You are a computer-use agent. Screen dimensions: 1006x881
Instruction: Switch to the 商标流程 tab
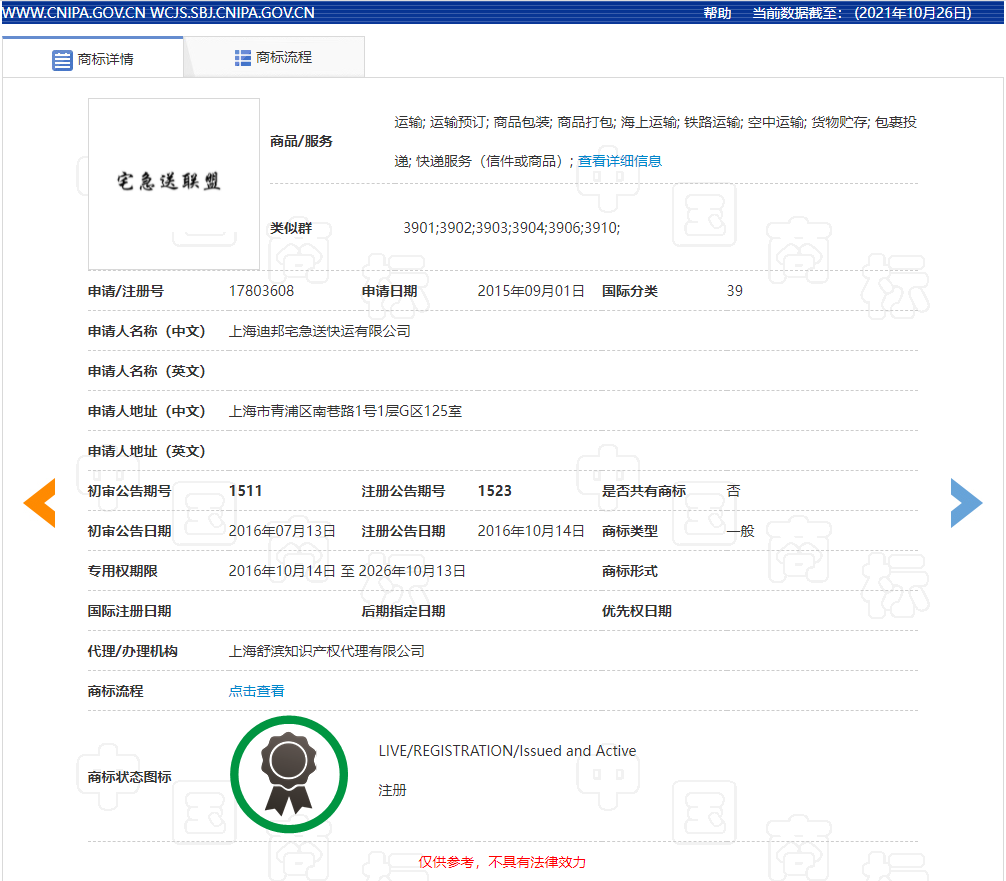tap(280, 57)
